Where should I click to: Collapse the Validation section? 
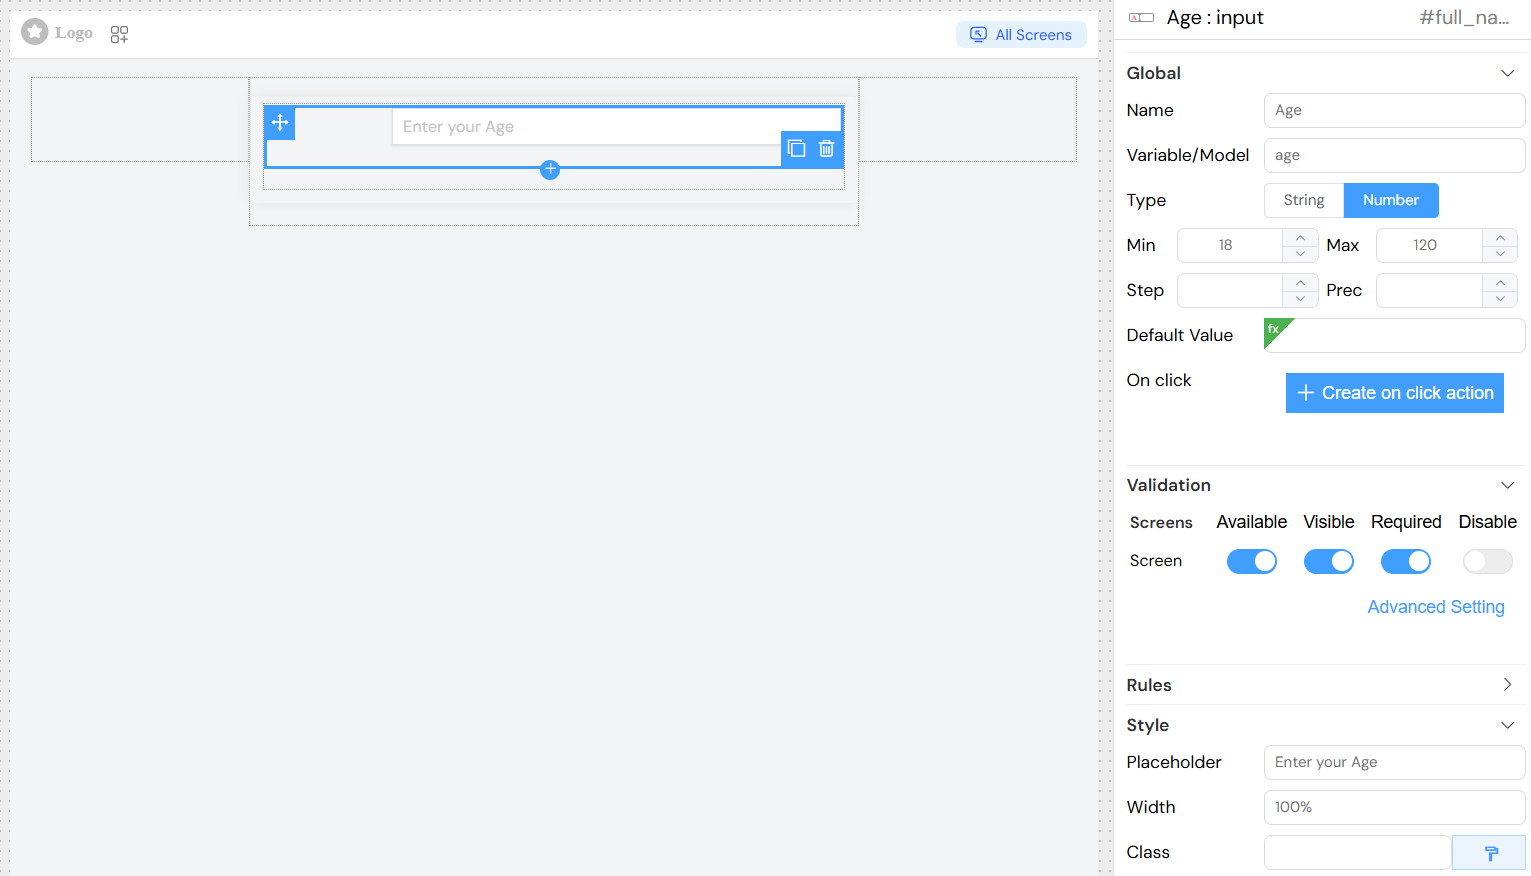1508,485
